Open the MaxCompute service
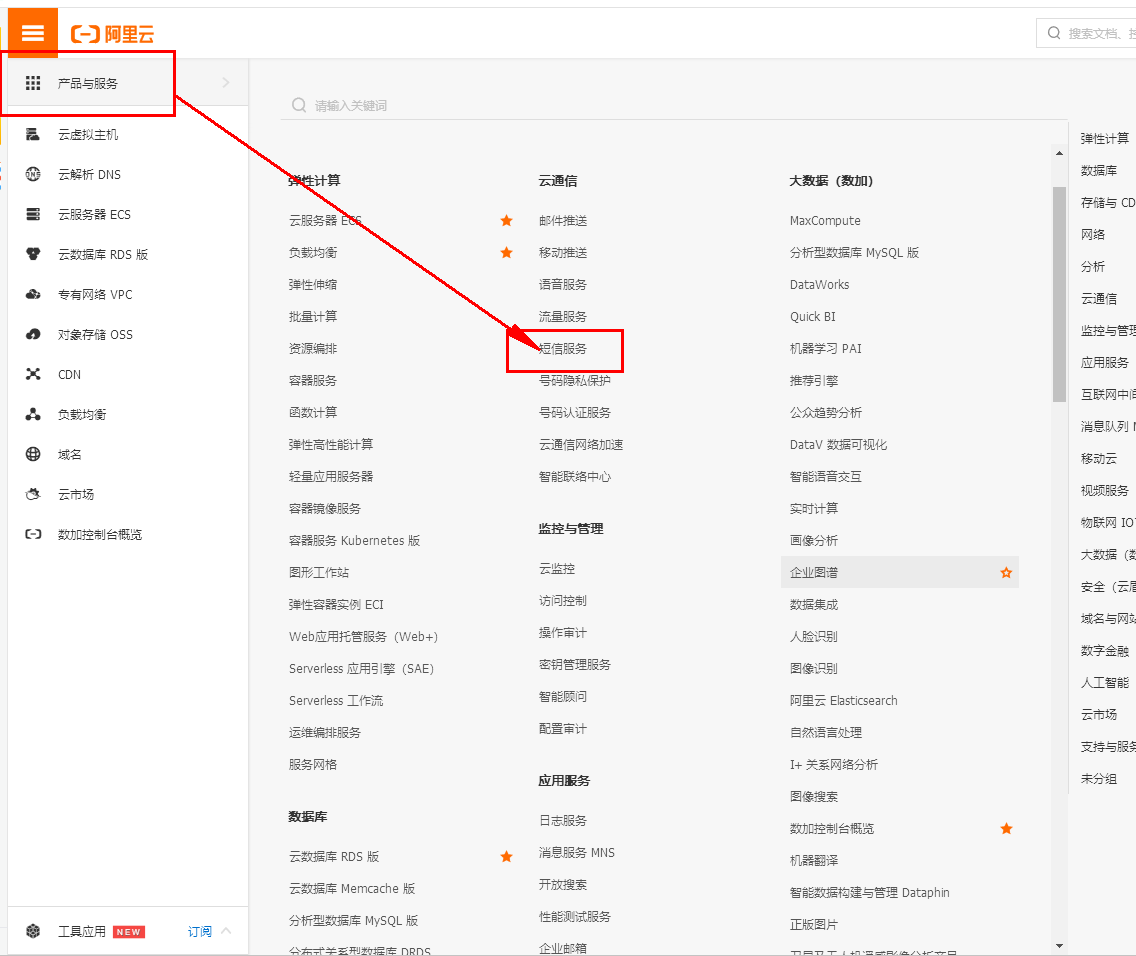 pyautogui.click(x=825, y=220)
